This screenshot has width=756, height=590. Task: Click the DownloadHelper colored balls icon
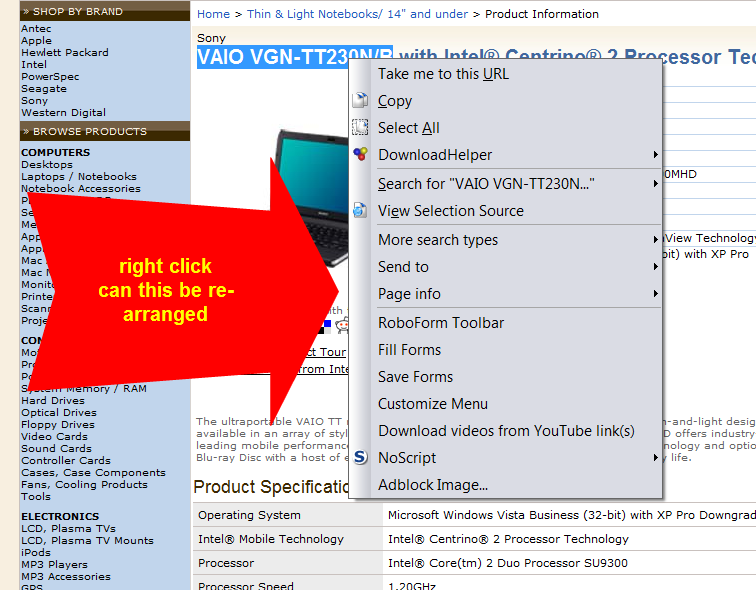360,154
